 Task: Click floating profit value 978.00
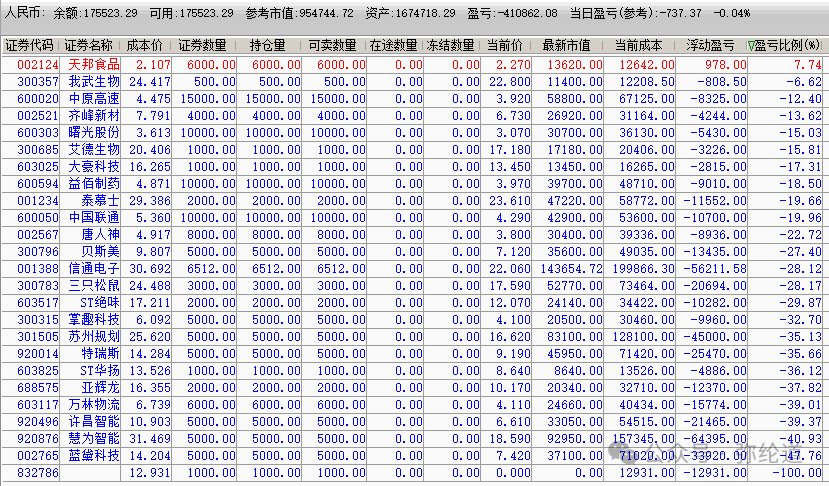725,65
